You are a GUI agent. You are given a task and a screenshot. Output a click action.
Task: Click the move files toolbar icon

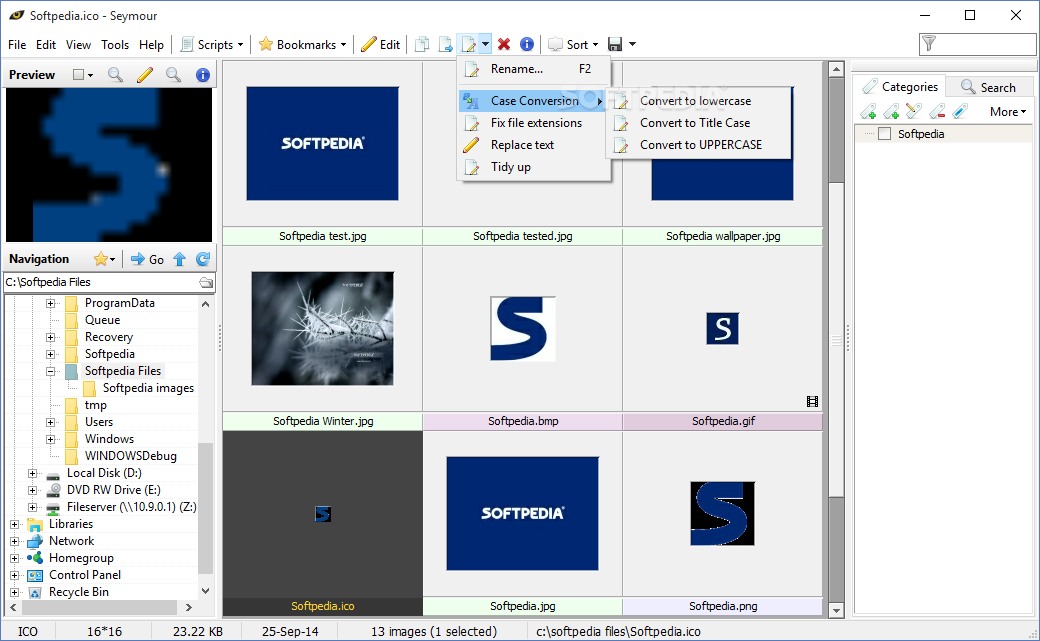coord(446,44)
